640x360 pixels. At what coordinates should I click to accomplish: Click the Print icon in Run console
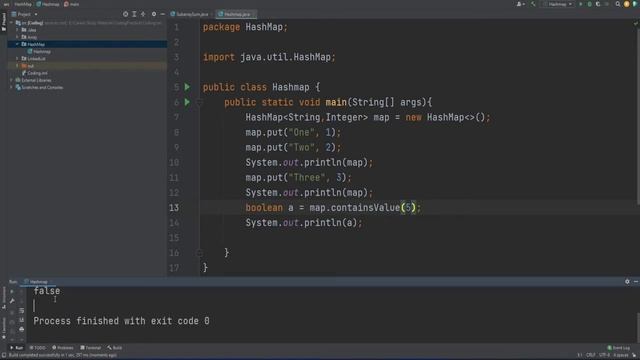(x=22, y=329)
